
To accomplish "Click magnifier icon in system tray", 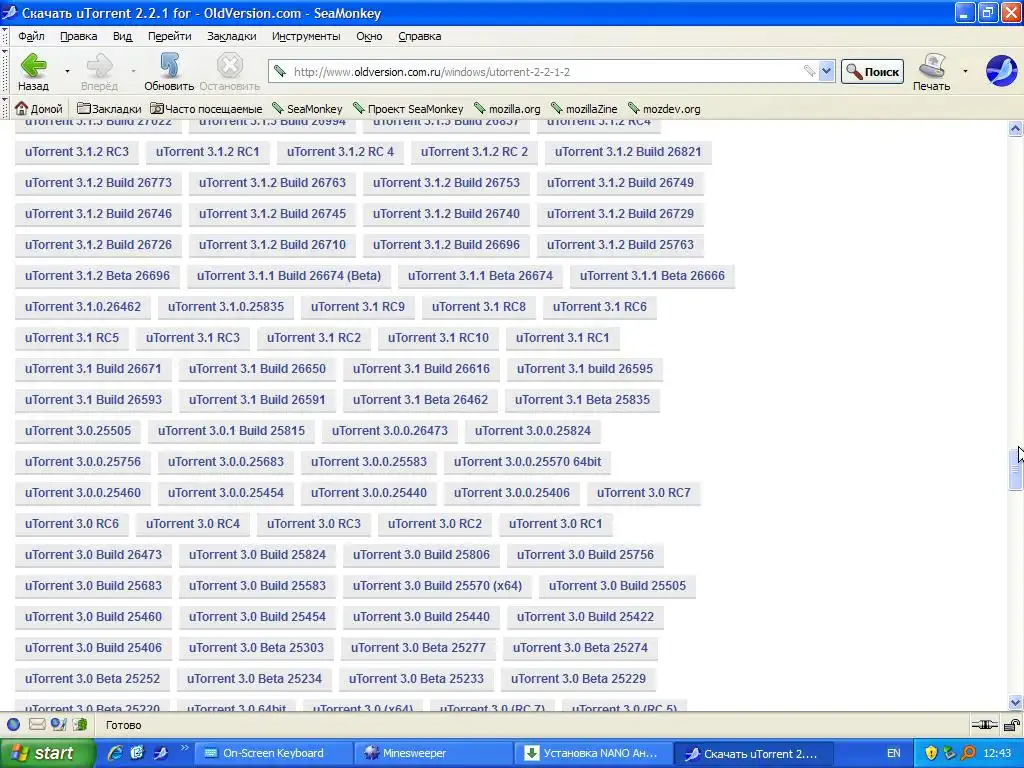I will (x=968, y=753).
